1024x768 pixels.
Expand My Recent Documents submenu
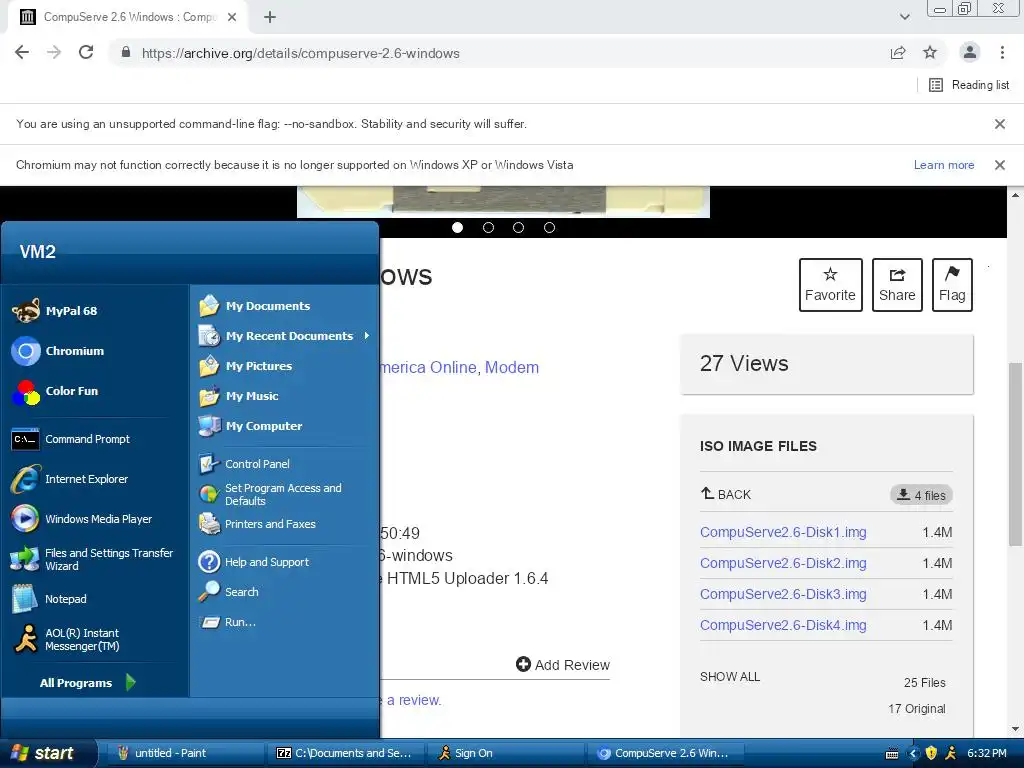pos(285,336)
